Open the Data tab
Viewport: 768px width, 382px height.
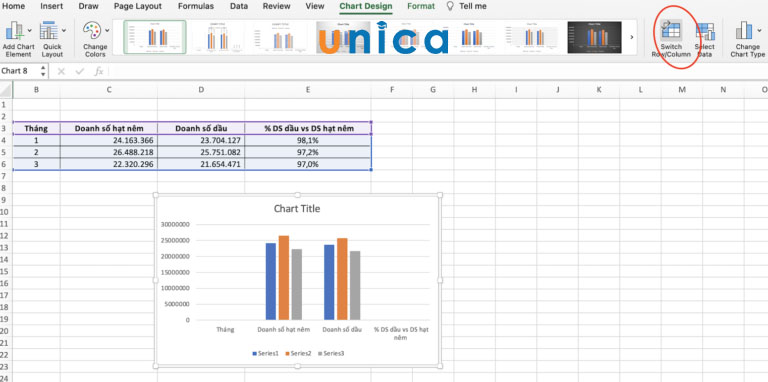coord(239,6)
